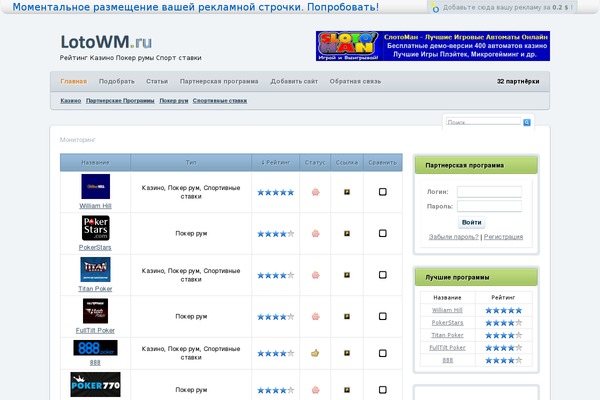Open 888 poker logo image
This screenshot has width=600, height=400.
[95, 348]
